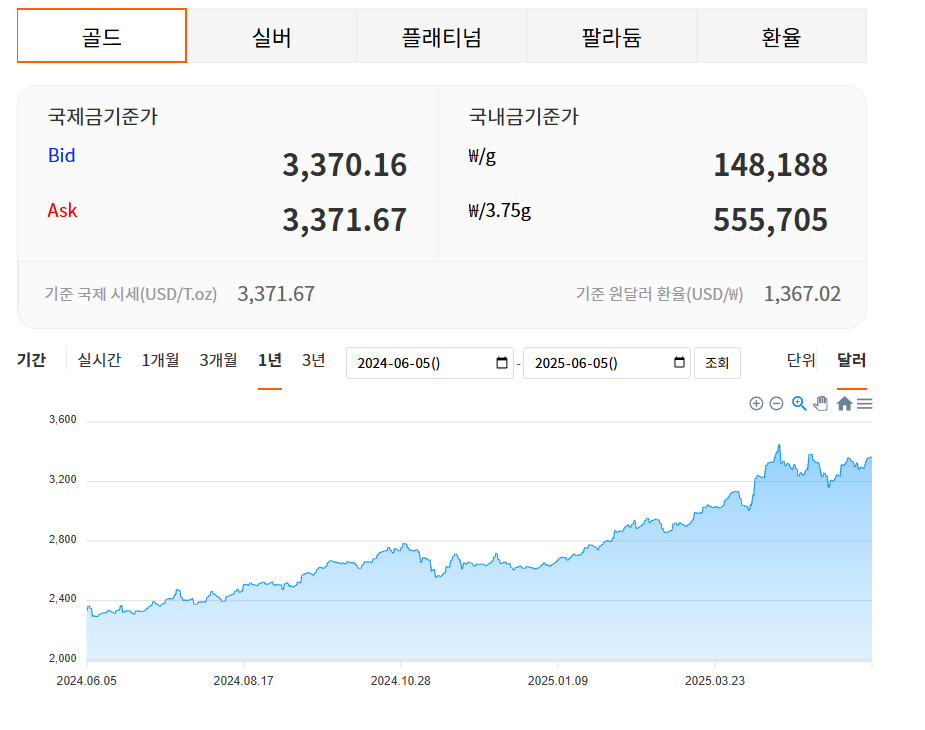Choose the 1개월 period
Viewport: 925px width, 730px height.
(160, 360)
